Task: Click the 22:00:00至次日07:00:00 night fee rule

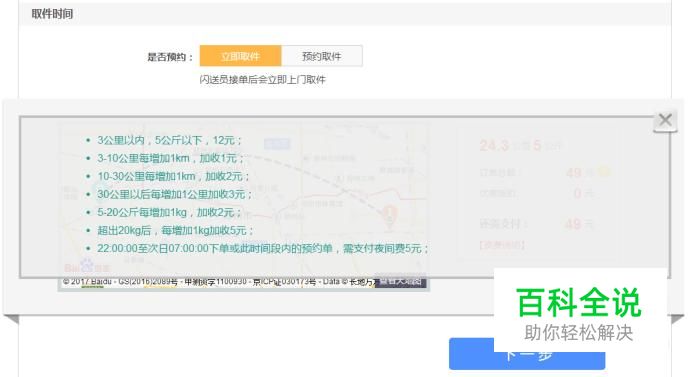Action: [263, 249]
